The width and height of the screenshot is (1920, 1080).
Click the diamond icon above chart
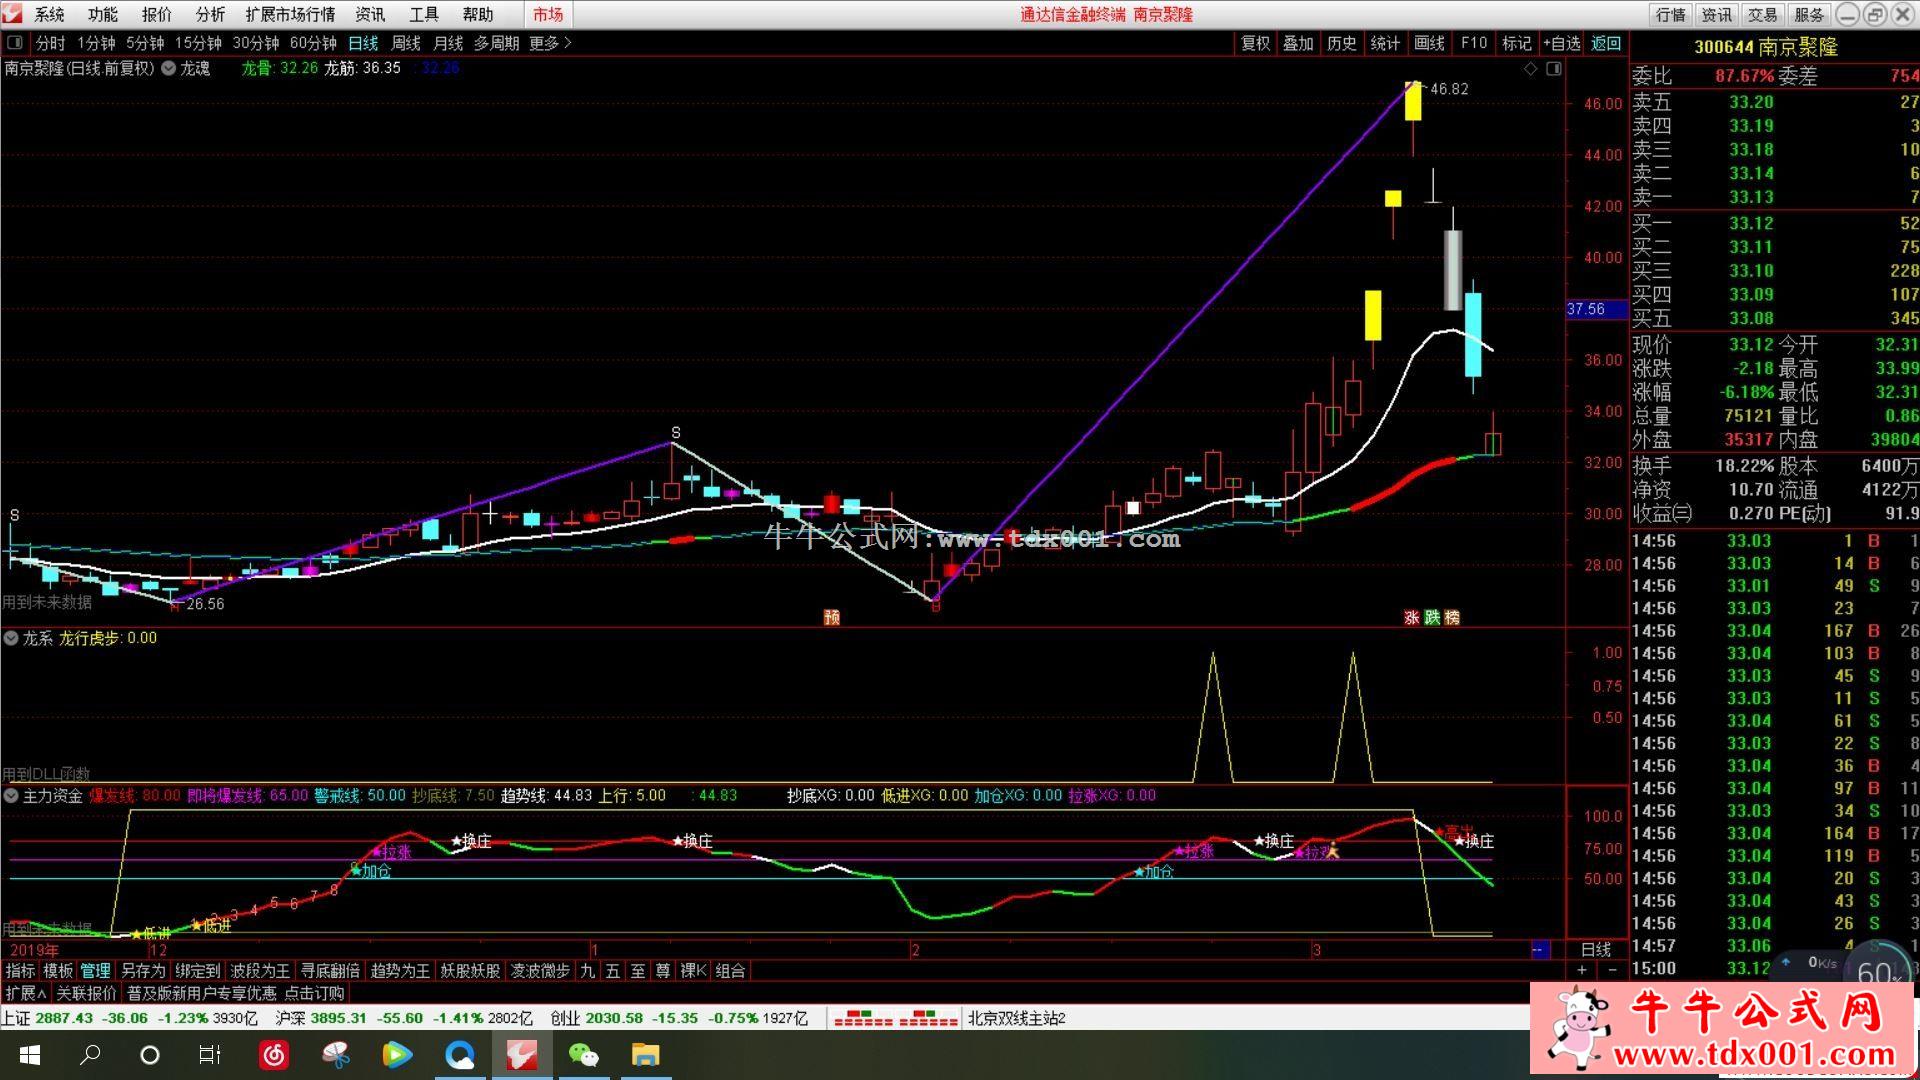click(x=1530, y=69)
